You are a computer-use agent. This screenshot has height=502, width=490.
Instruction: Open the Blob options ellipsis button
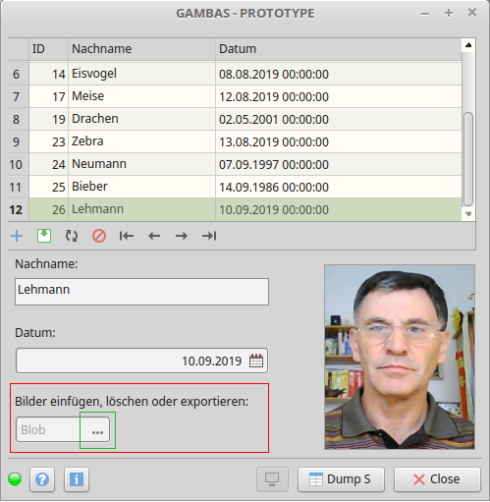click(x=97, y=430)
